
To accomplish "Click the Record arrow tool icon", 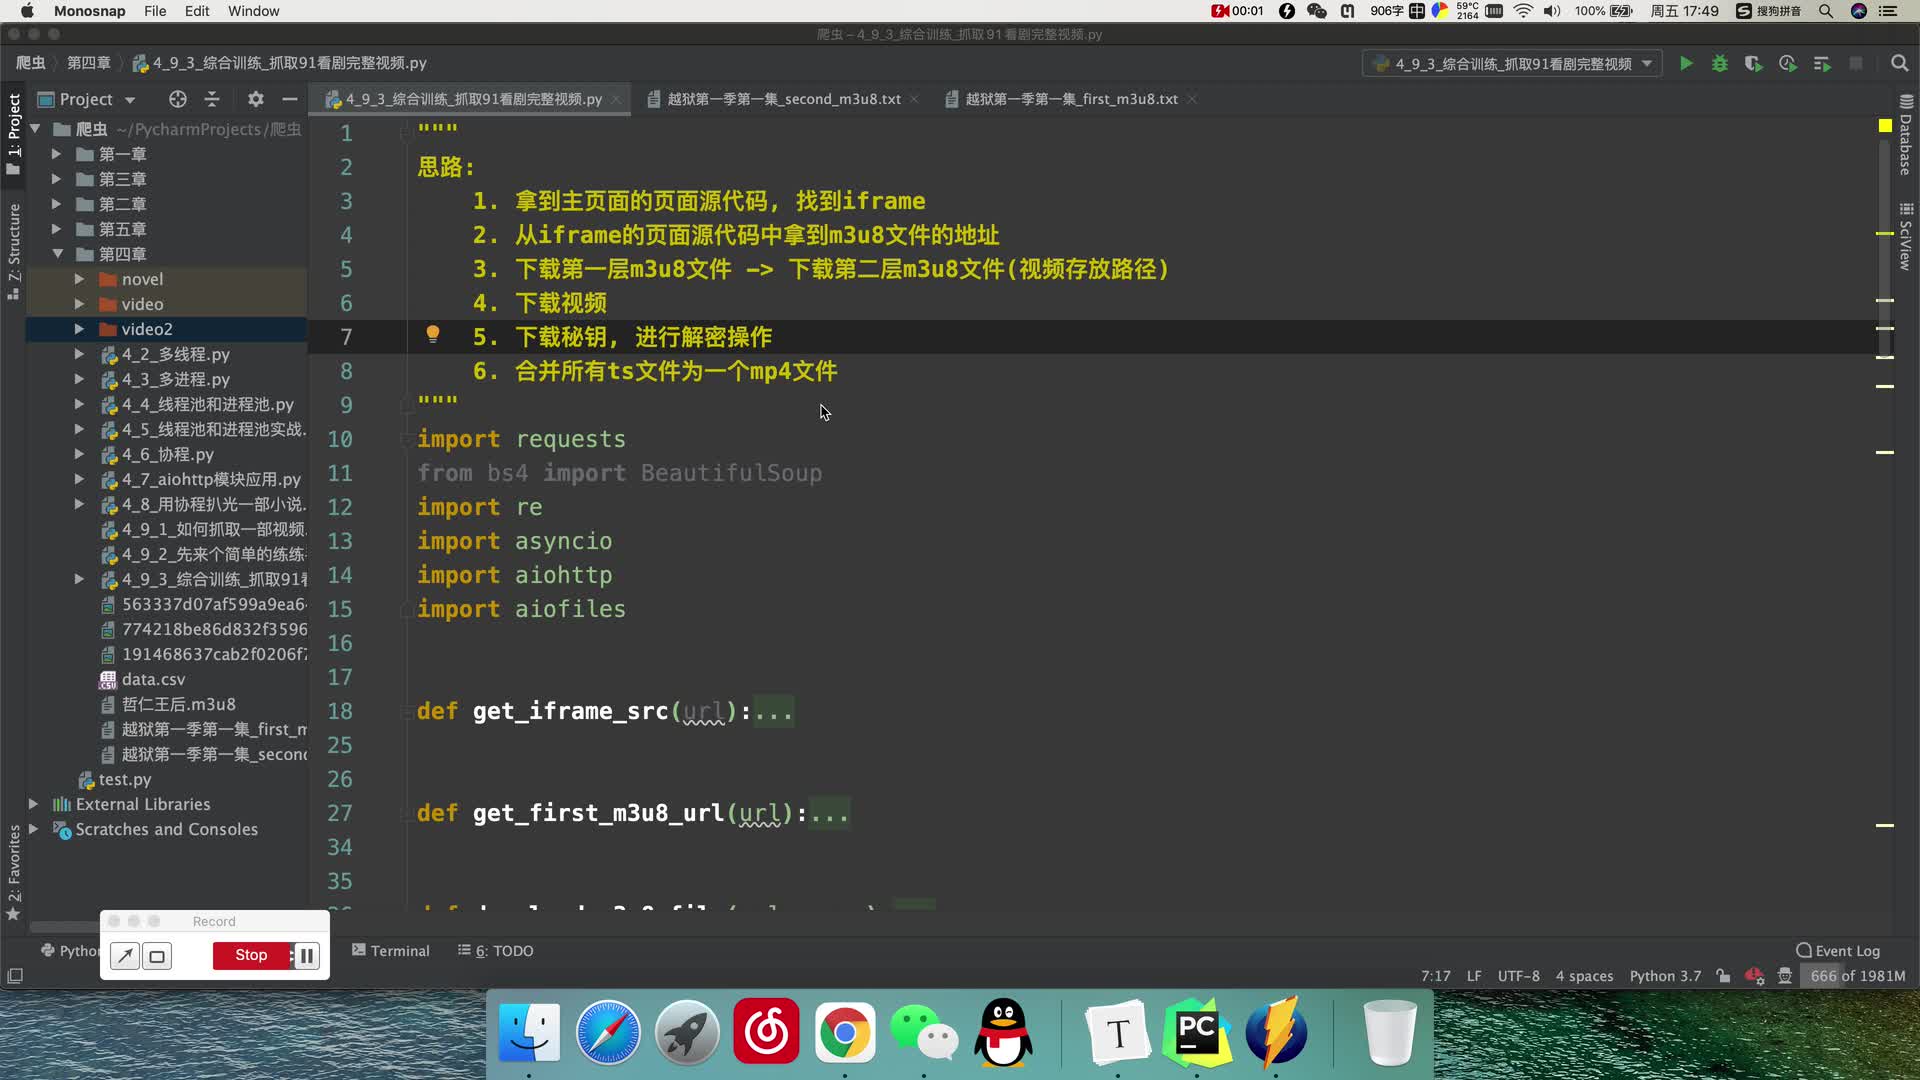I will pos(125,956).
